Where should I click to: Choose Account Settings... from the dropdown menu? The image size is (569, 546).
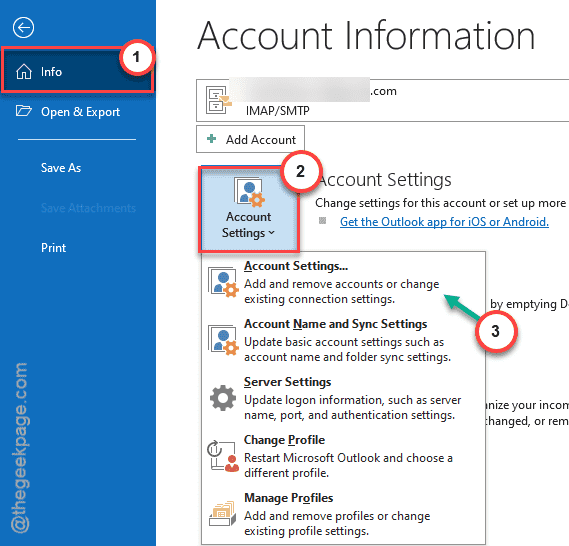(343, 283)
